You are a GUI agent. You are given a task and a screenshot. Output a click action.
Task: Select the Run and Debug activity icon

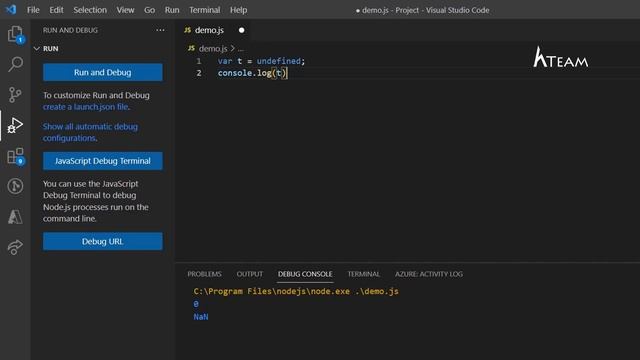click(15, 125)
